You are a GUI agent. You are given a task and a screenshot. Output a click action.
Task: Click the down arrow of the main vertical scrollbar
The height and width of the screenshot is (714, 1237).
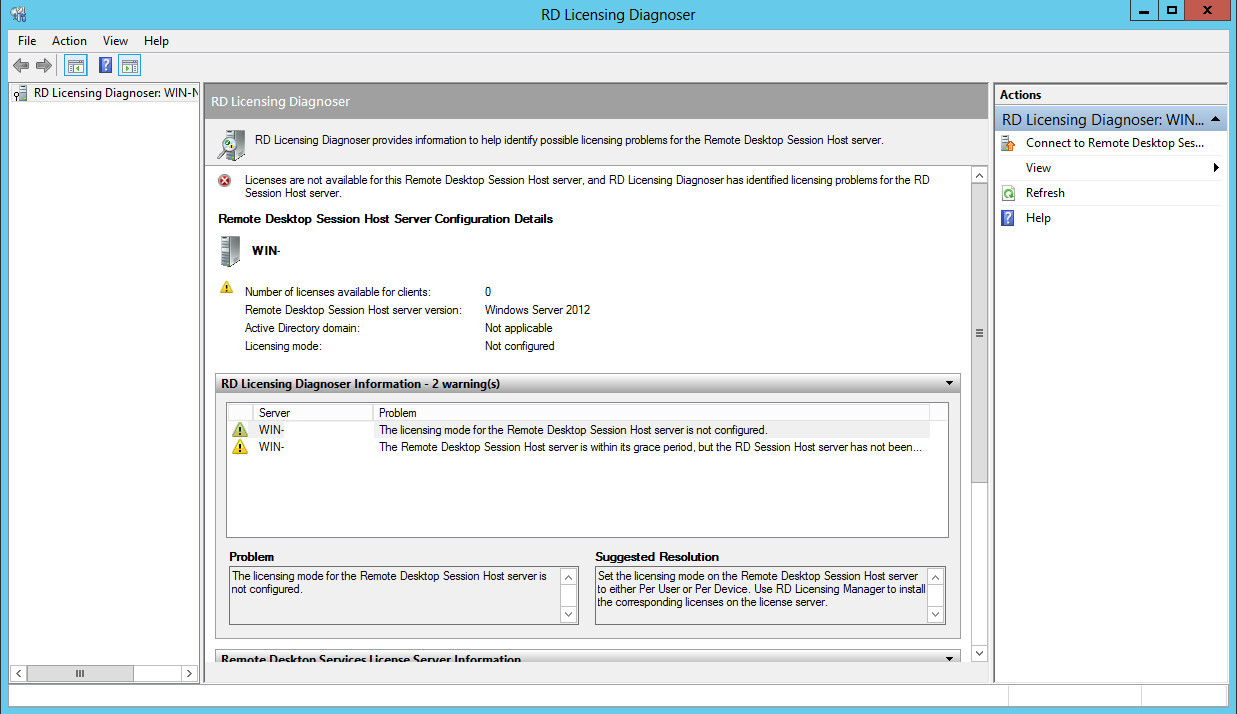pyautogui.click(x=979, y=652)
